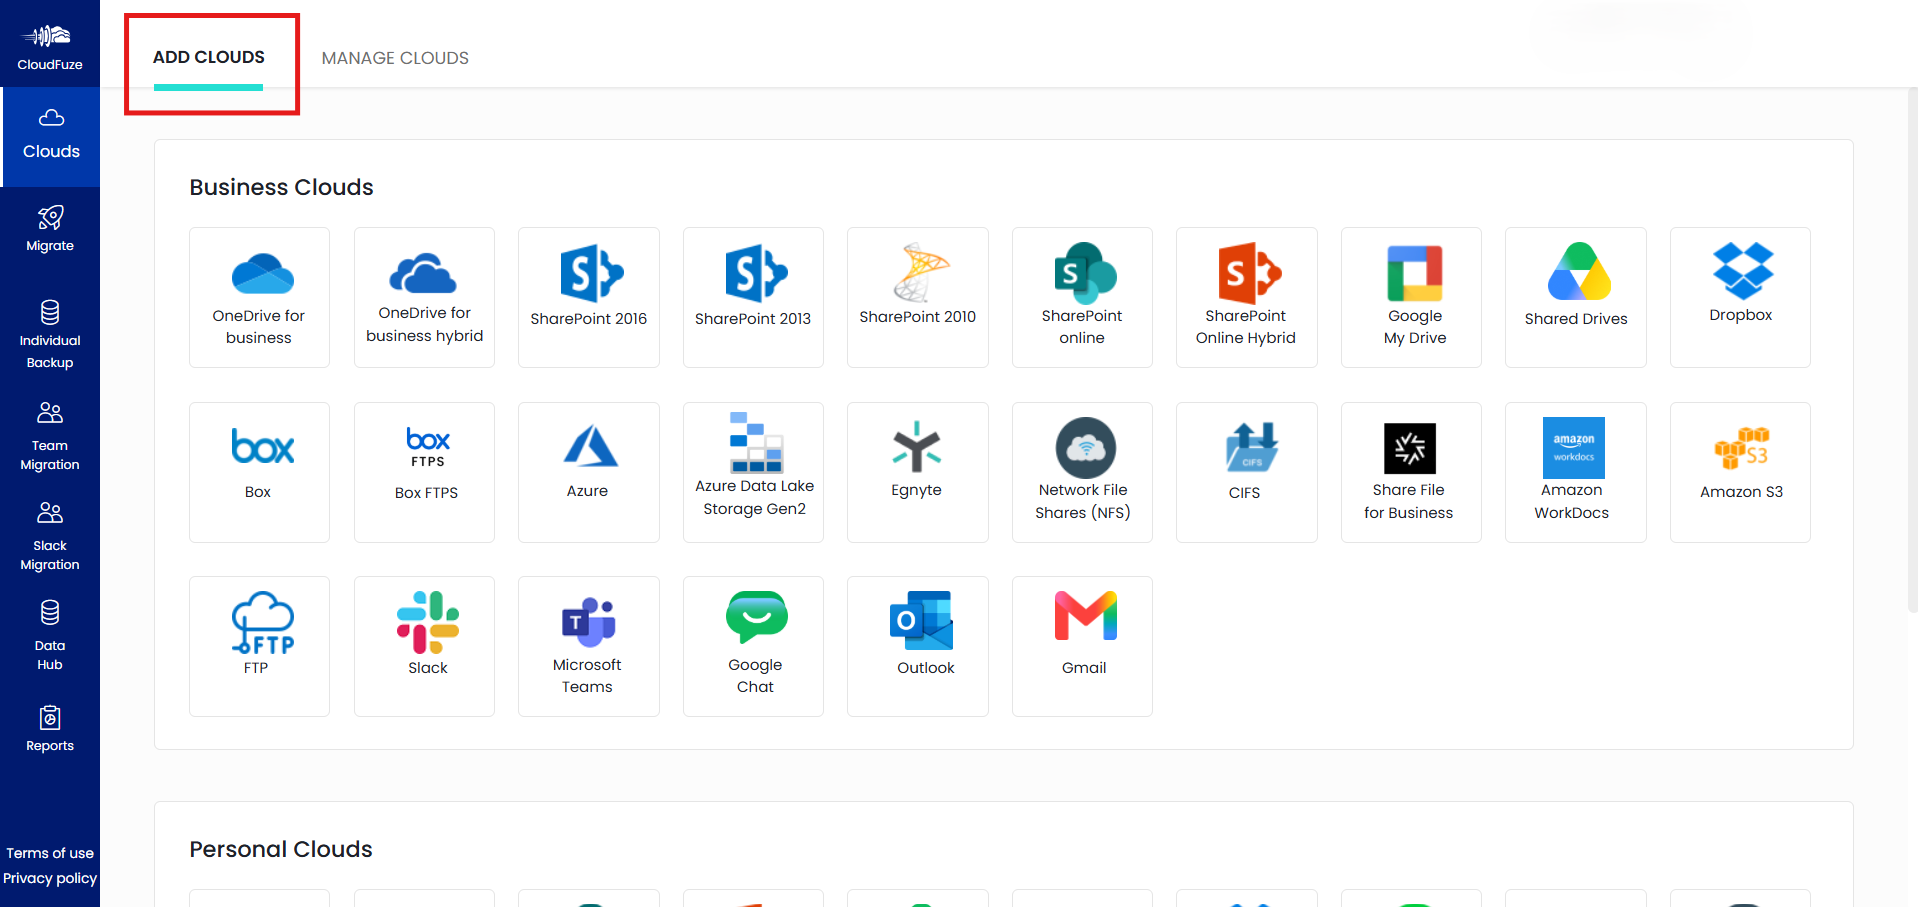Open the Reports section

[x=50, y=729]
